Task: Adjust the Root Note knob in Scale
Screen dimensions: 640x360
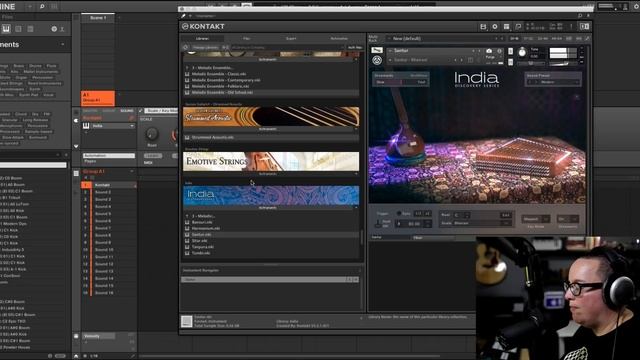Action: pyautogui.click(x=152, y=134)
